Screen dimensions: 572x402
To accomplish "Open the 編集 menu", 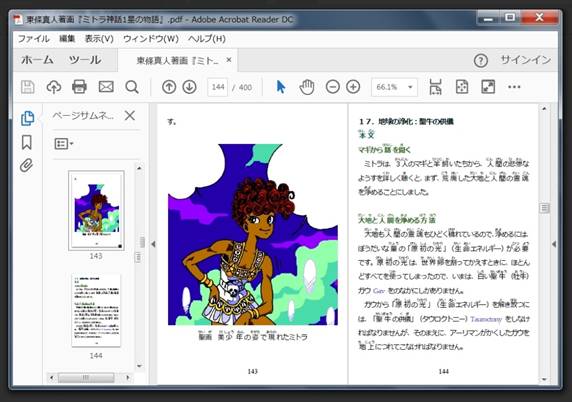I will 67,39.
